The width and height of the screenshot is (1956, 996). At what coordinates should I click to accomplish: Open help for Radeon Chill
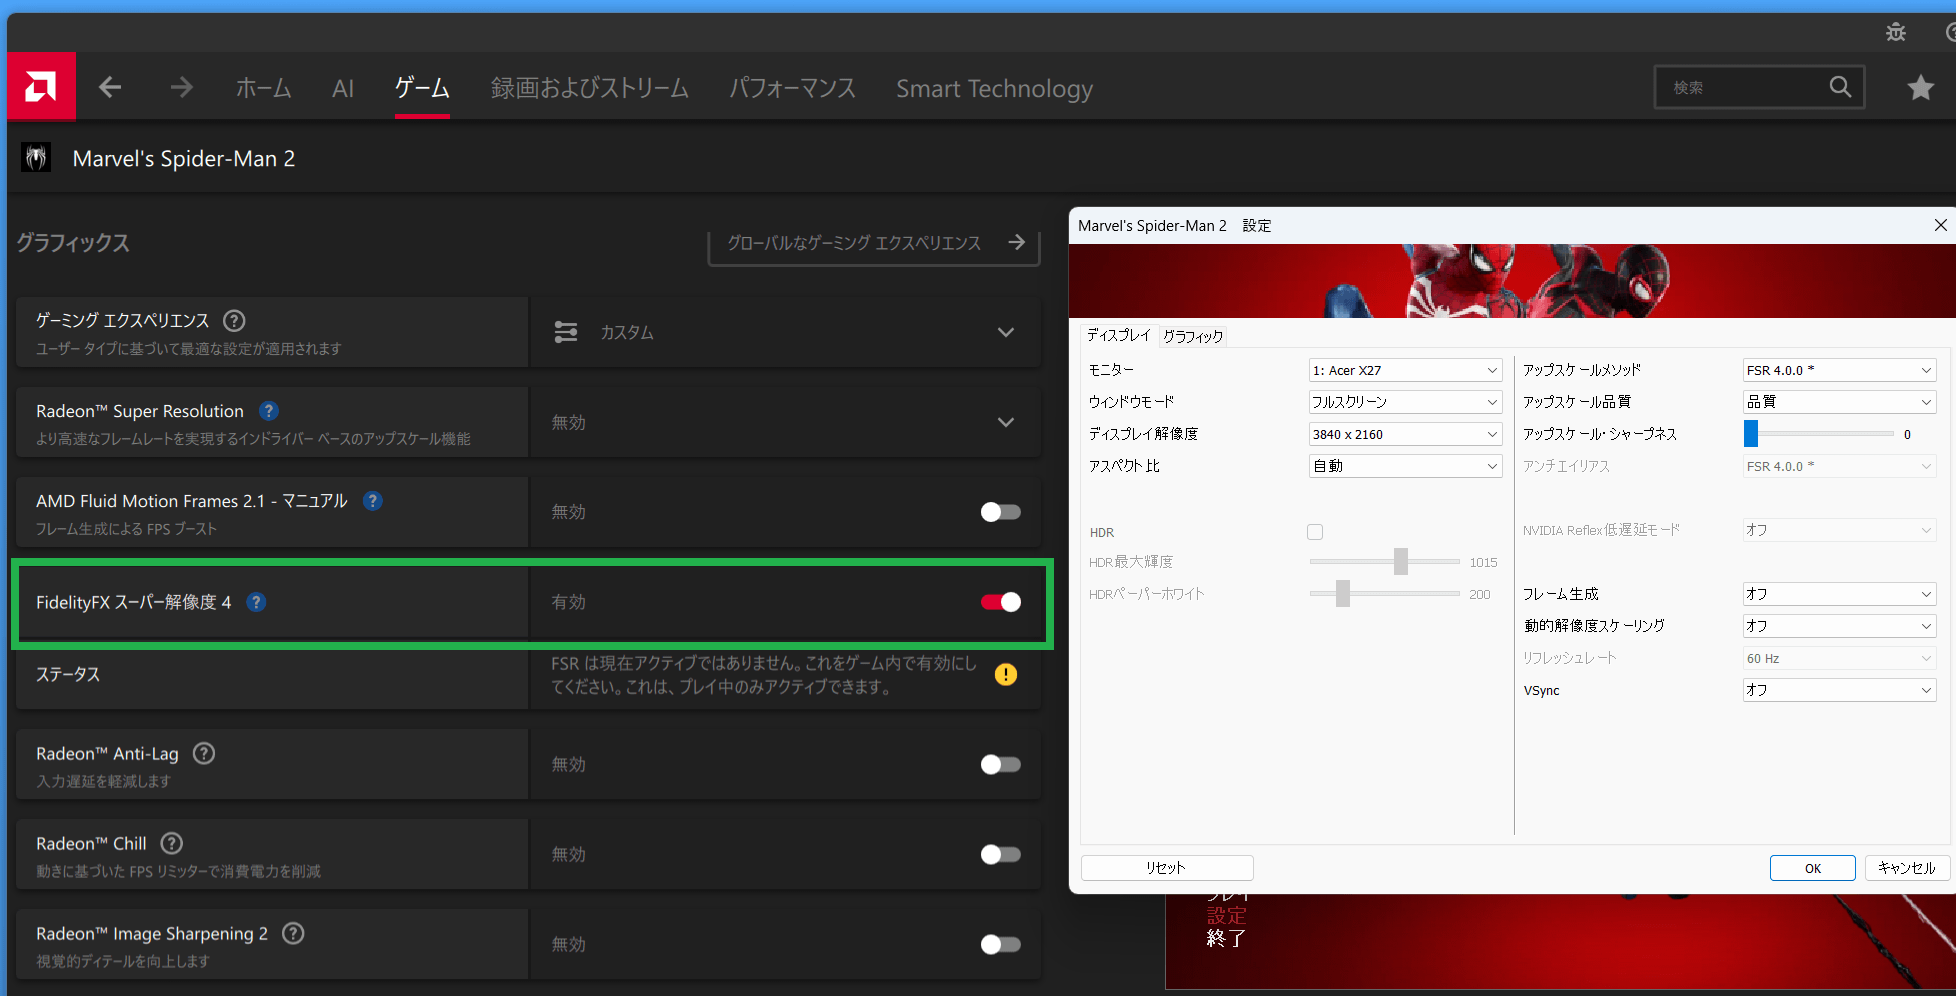(172, 844)
